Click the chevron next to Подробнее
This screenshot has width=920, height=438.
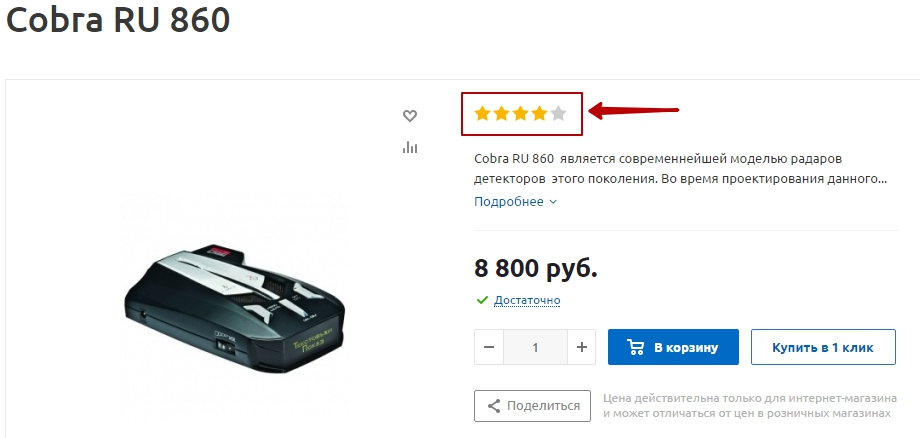coord(553,202)
